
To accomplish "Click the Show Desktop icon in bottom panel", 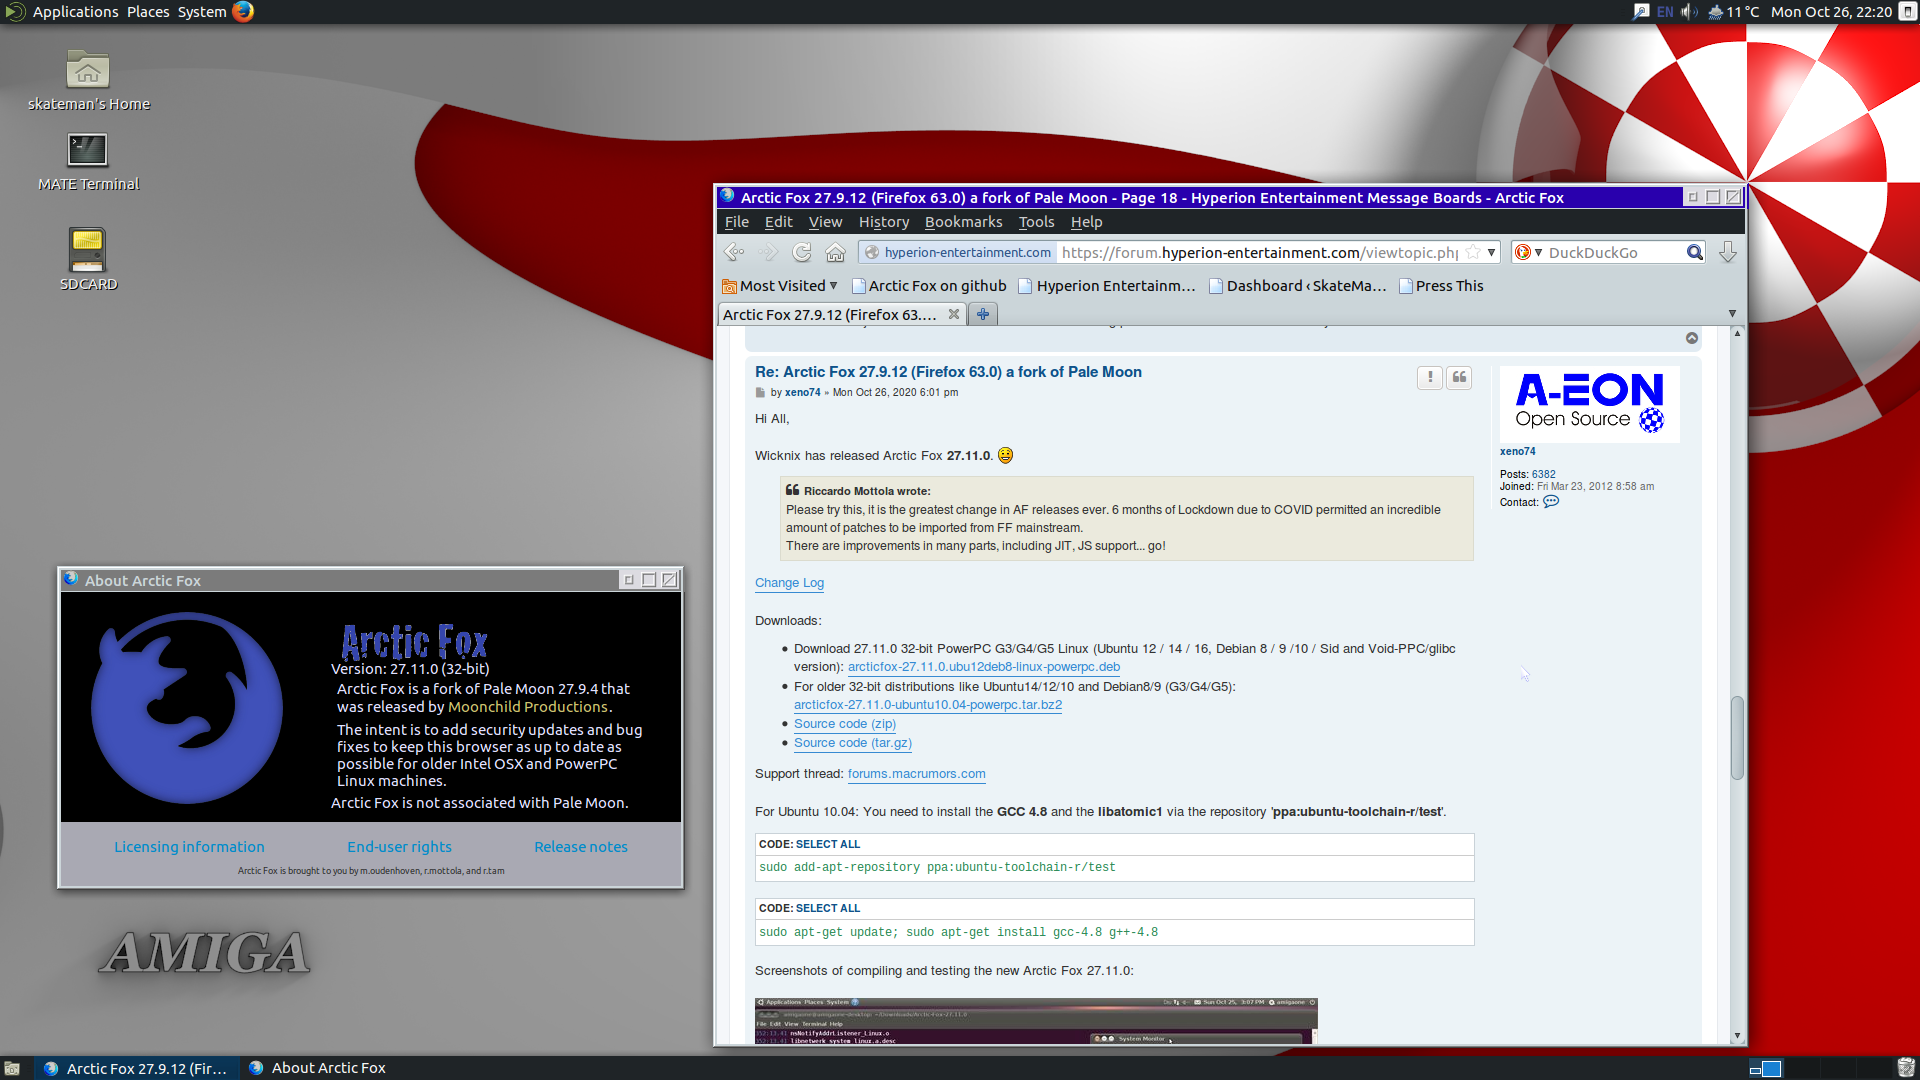I will click(12, 1068).
